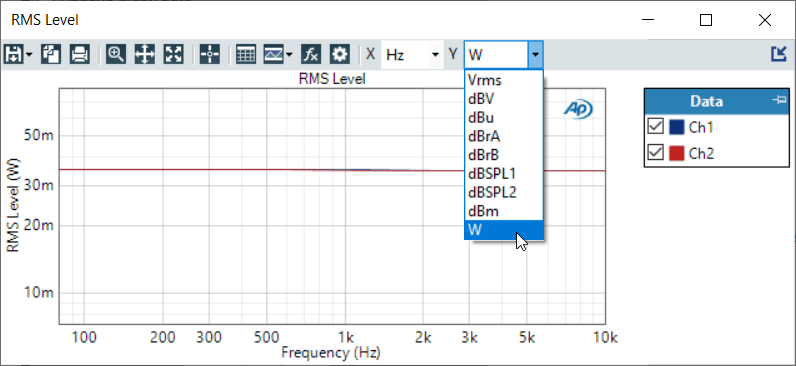Choose dBm from the unit list
Viewport: 796px width, 366px height.
pyautogui.click(x=504, y=211)
